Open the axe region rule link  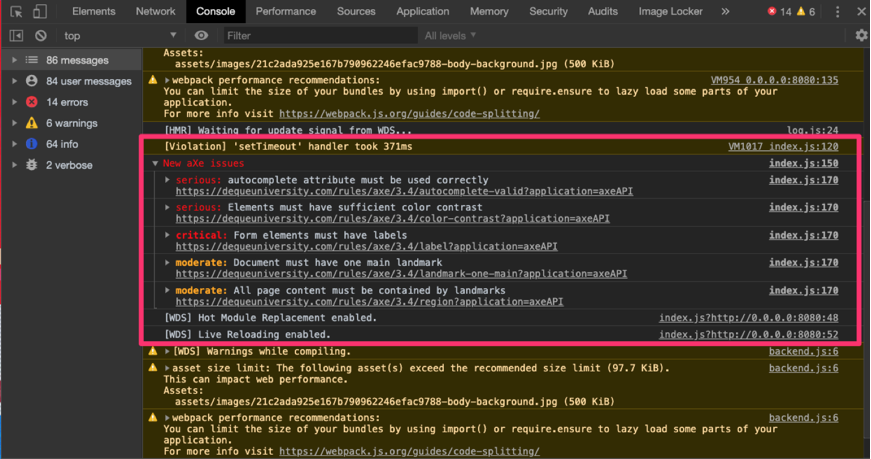tap(369, 302)
